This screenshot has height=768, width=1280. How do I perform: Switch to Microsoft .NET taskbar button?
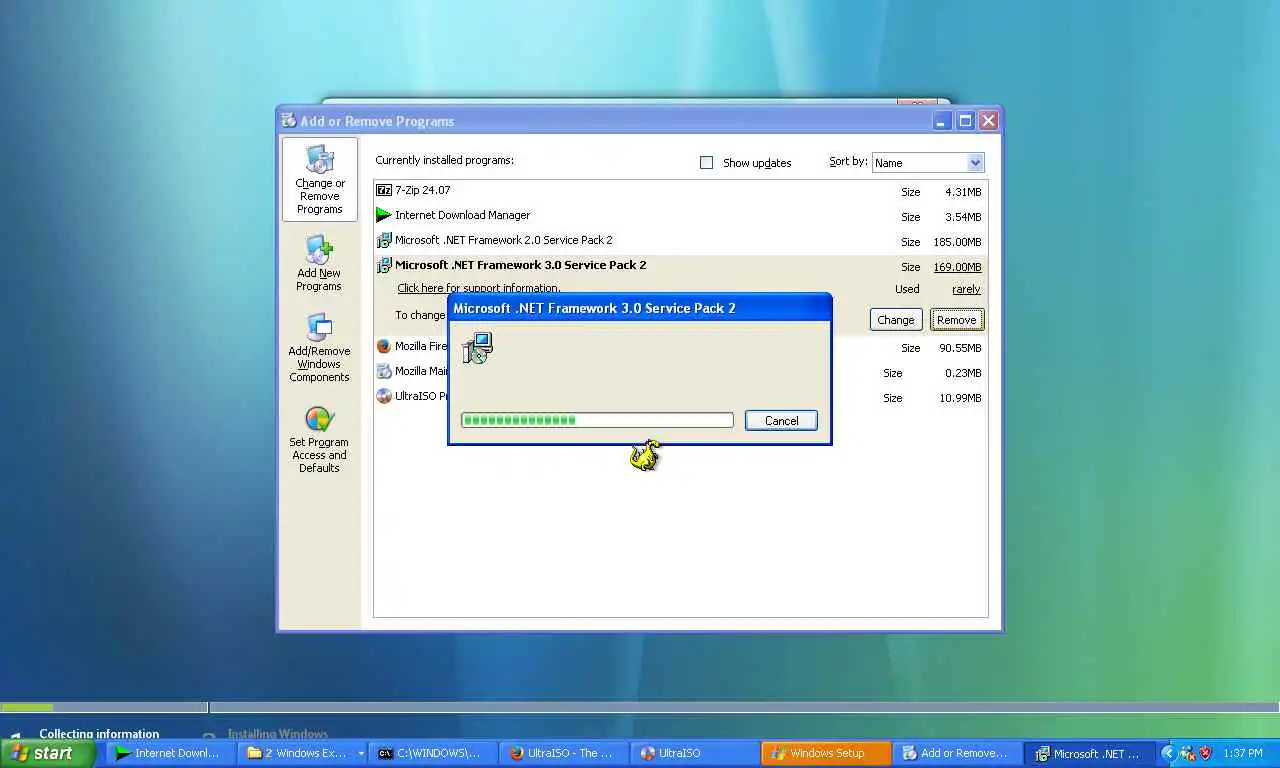(x=1090, y=754)
